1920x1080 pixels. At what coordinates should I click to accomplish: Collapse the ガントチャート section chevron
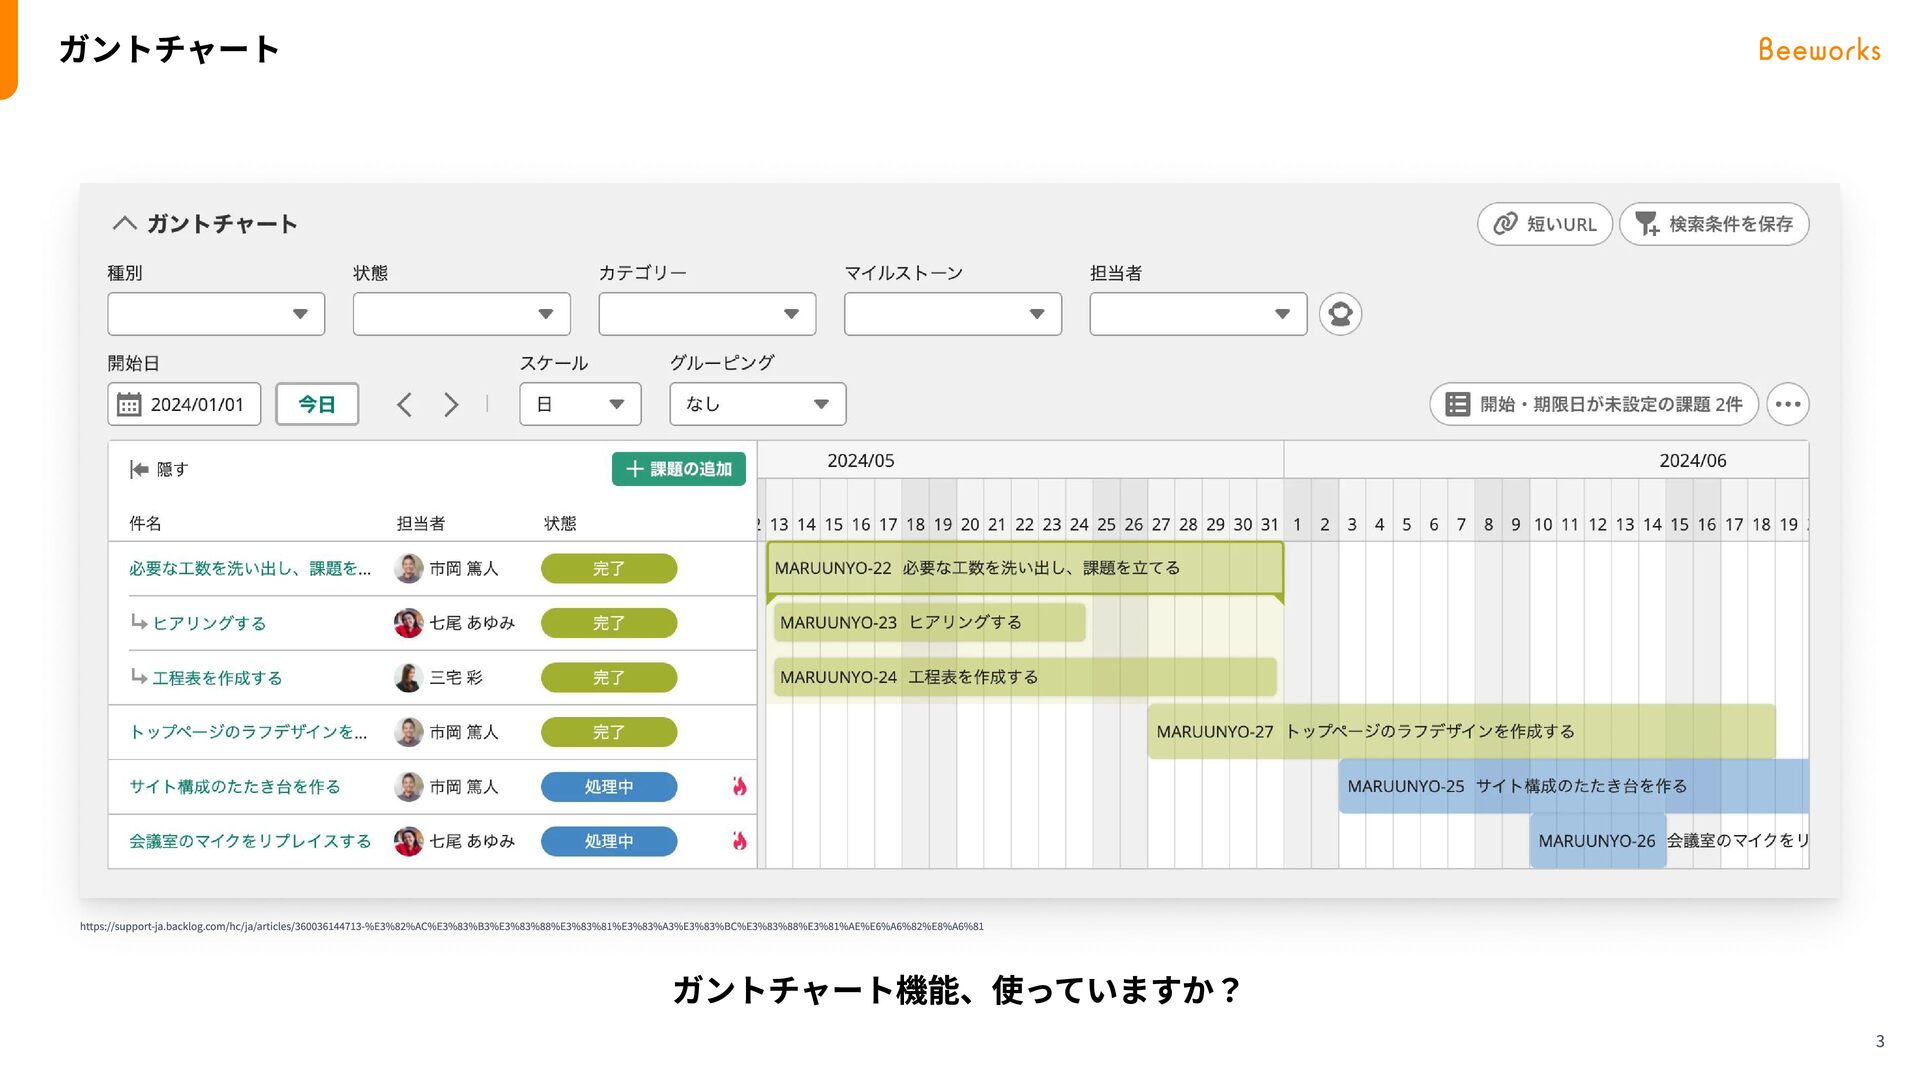(124, 223)
